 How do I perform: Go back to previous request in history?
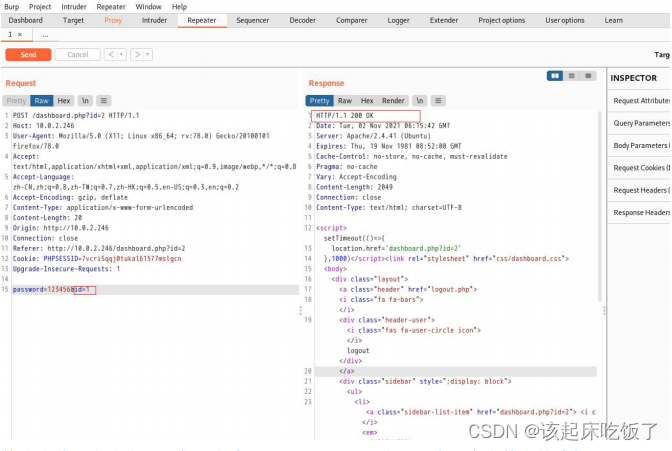point(111,54)
